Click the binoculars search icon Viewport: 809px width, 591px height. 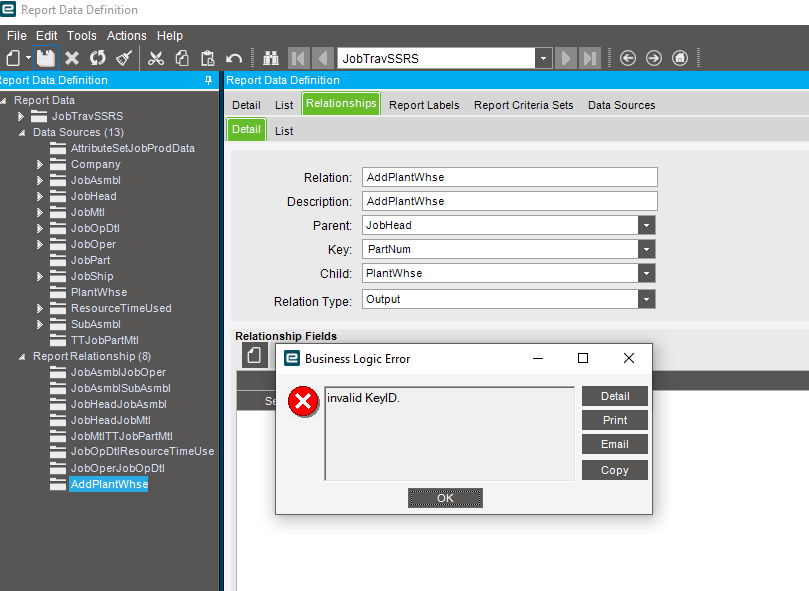tap(271, 58)
